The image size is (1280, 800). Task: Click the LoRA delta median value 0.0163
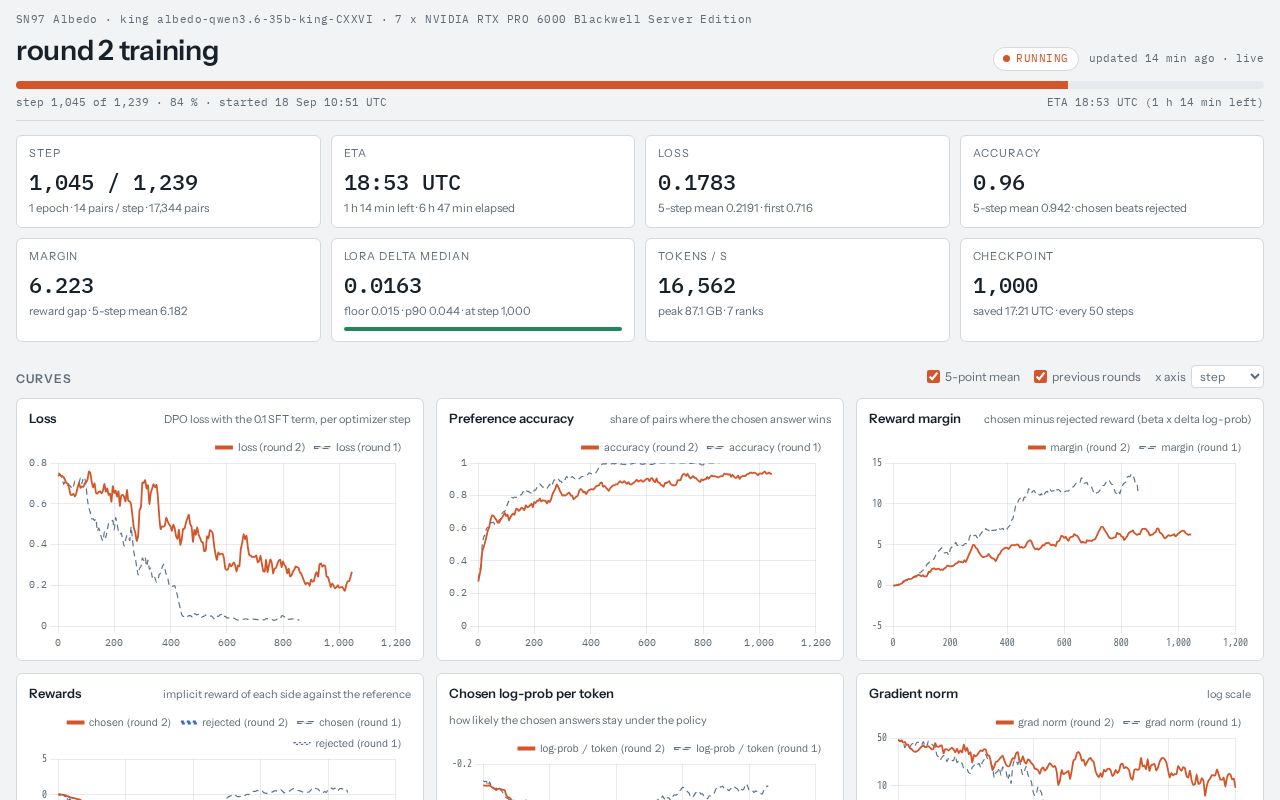(382, 285)
